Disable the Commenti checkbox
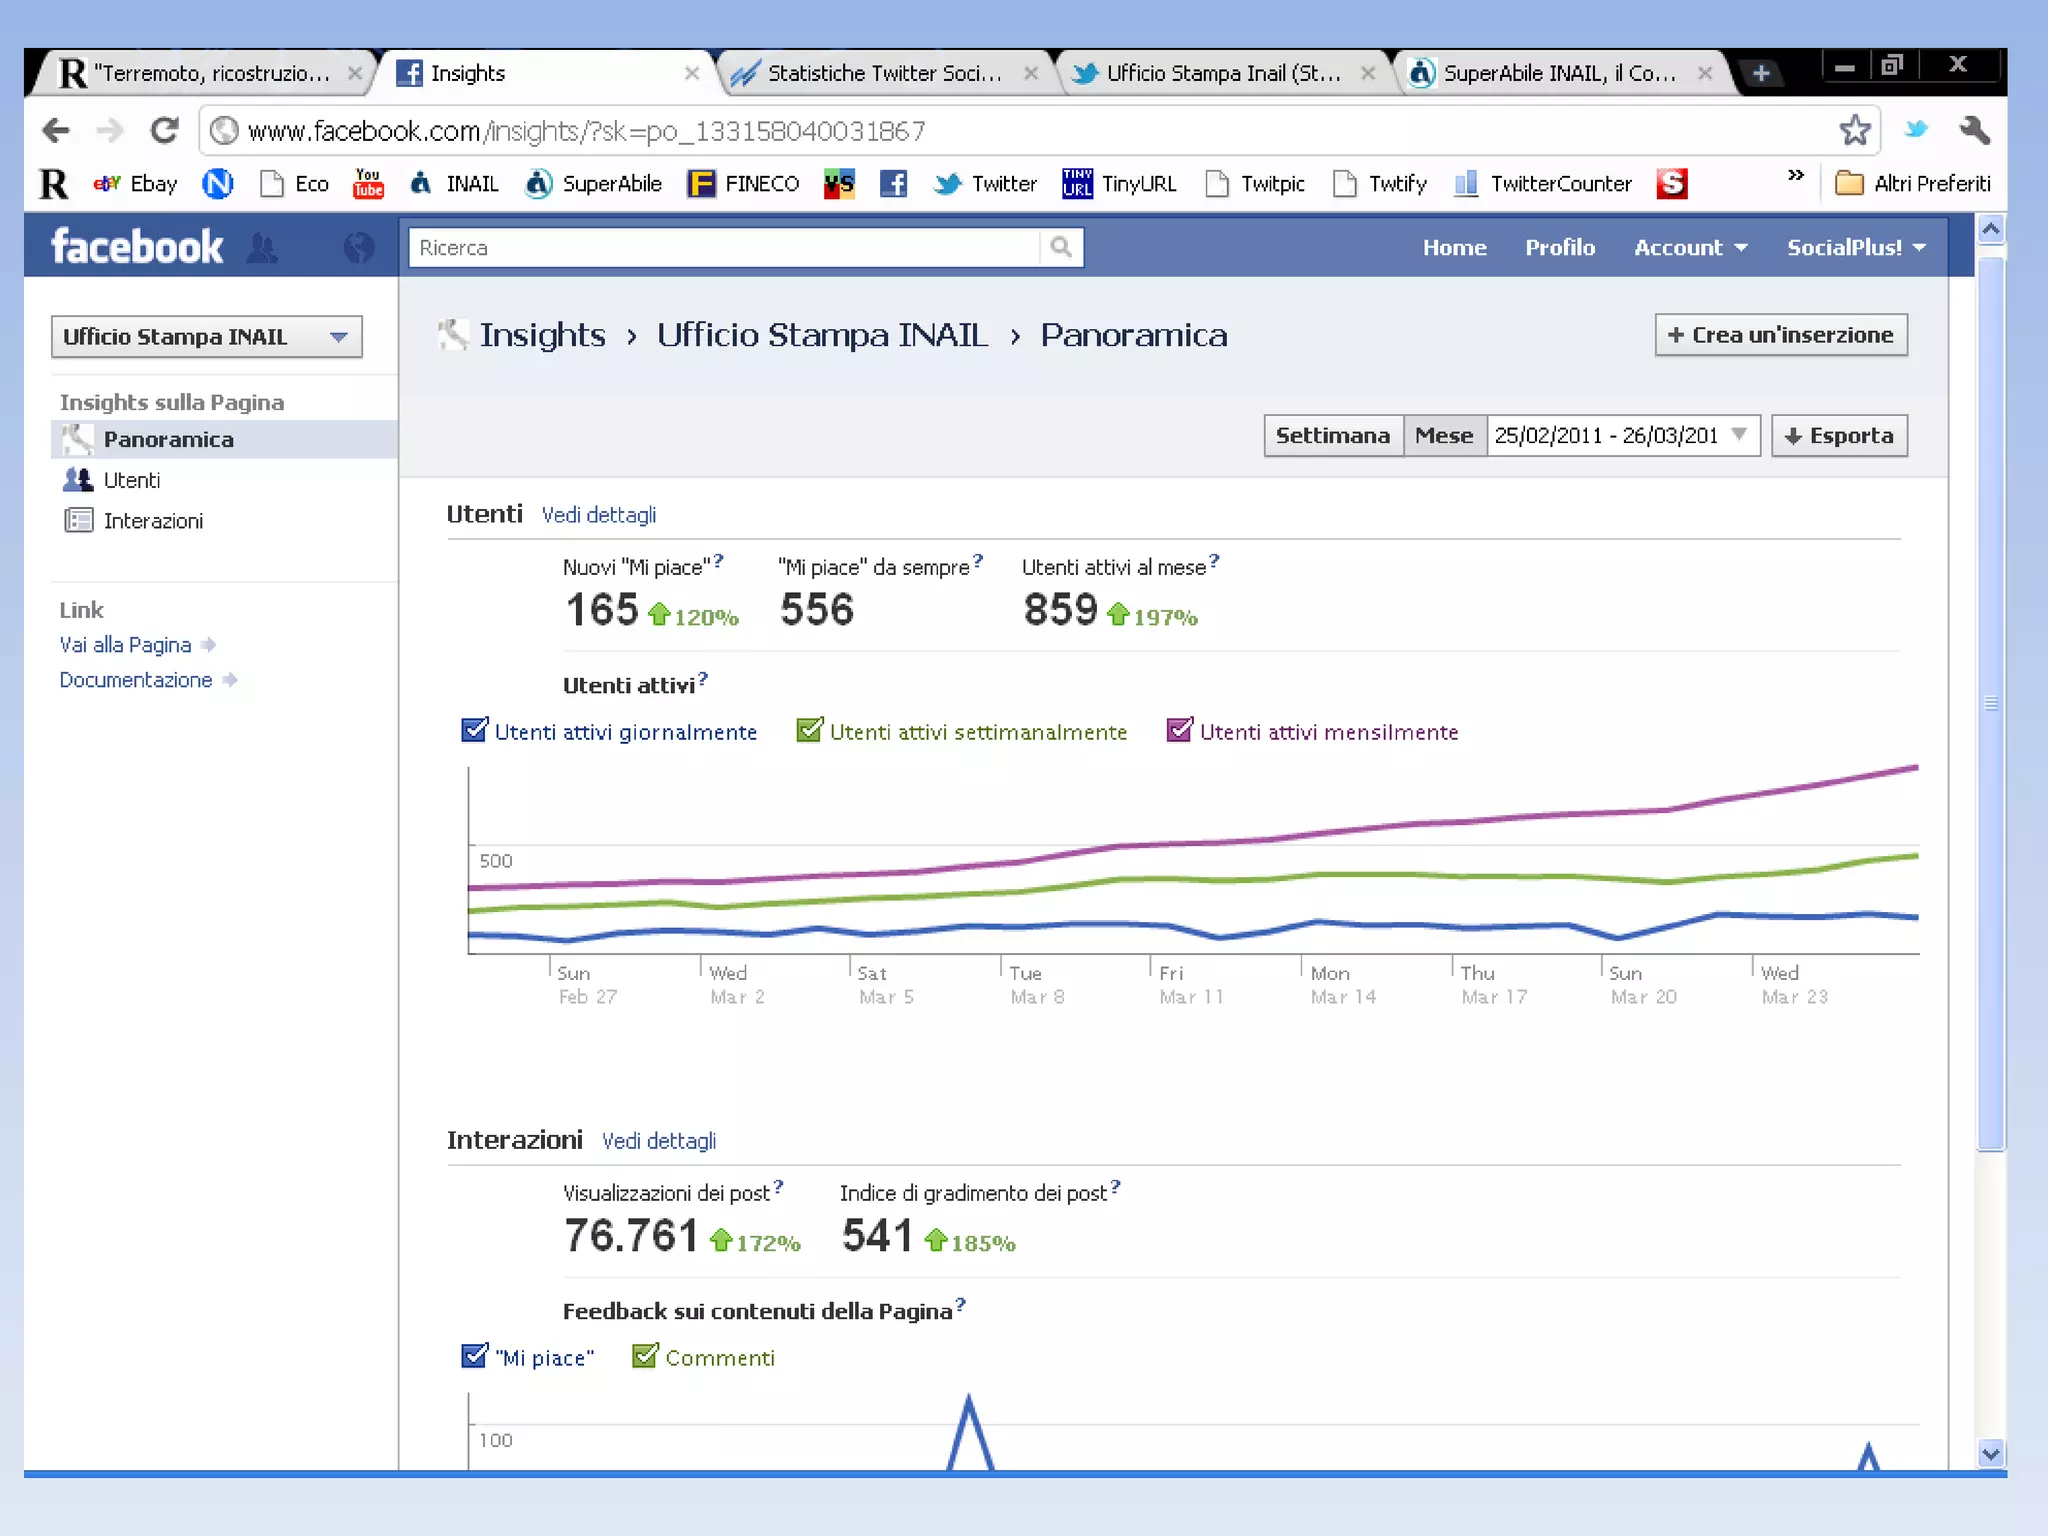 tap(645, 1356)
